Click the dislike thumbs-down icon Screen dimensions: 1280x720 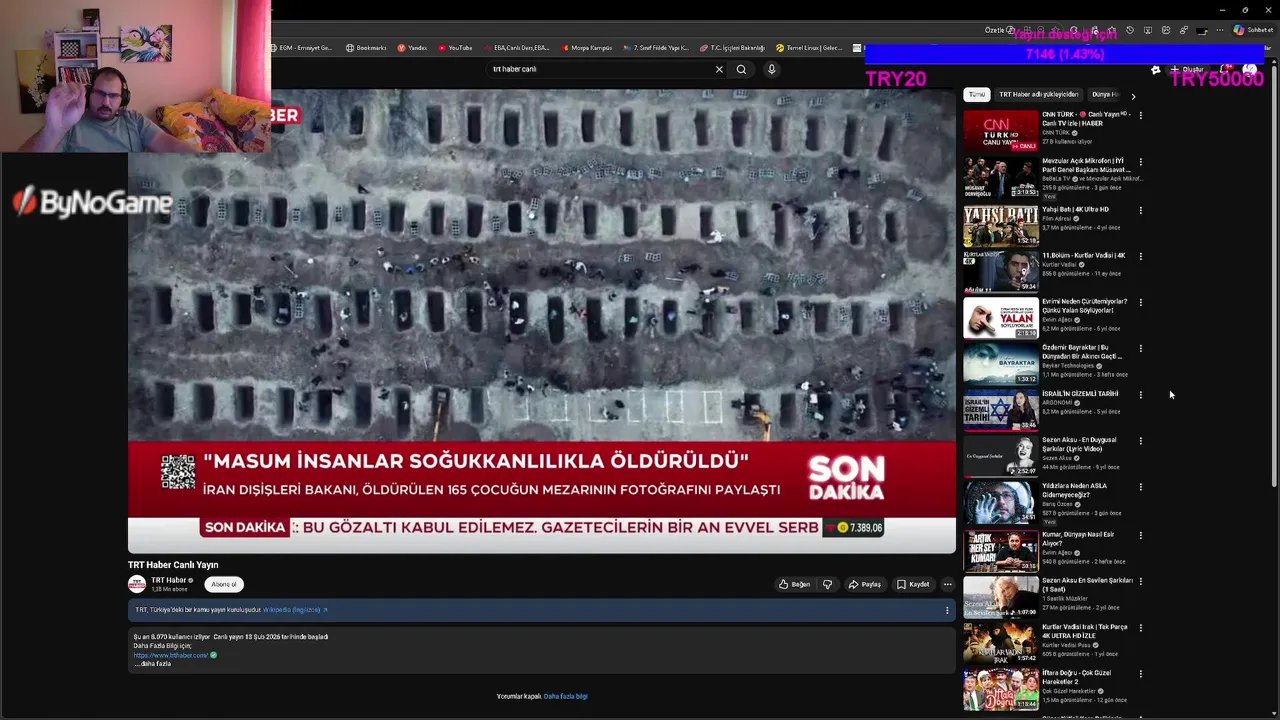click(x=827, y=584)
